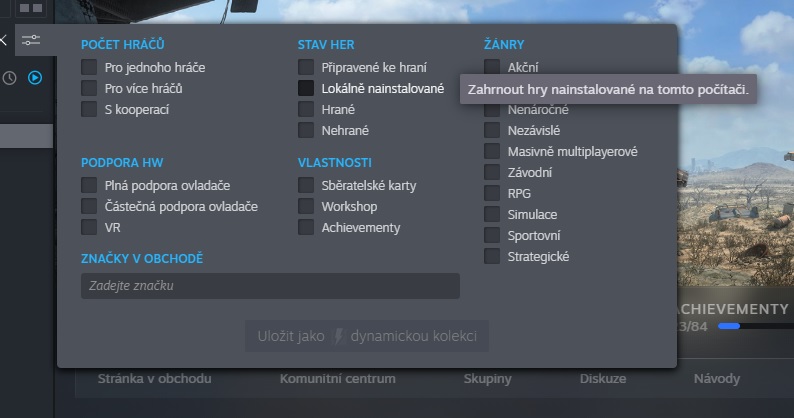
Task: Click the achievements progress bar
Action: tap(750, 326)
